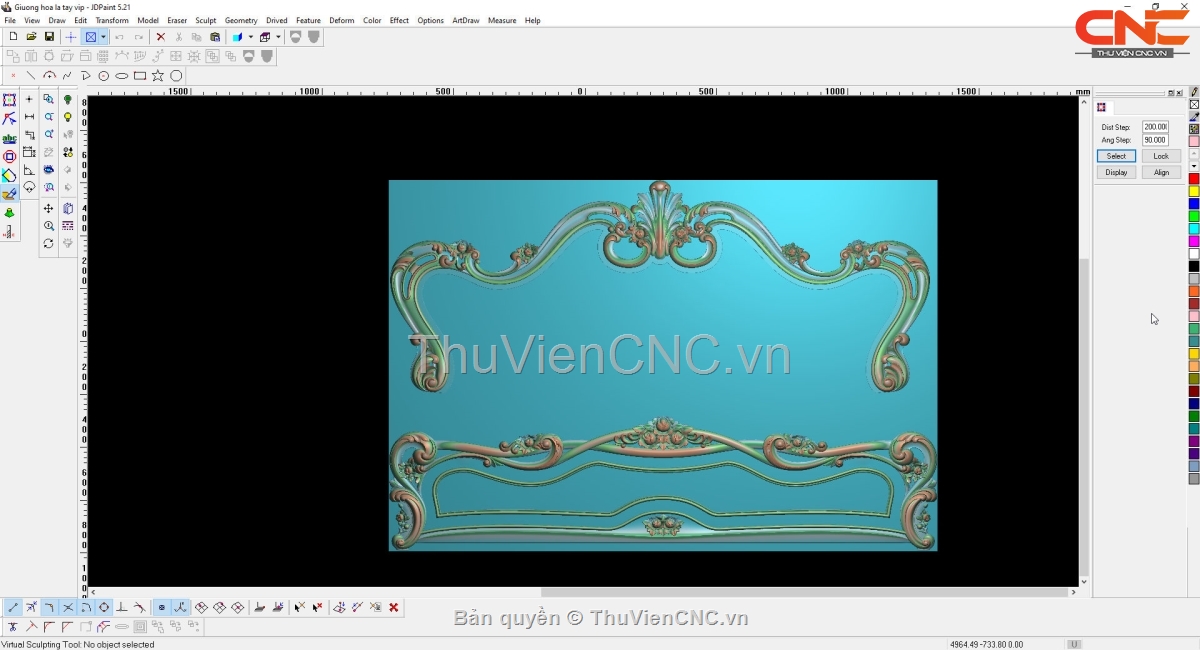Image resolution: width=1200 pixels, height=650 pixels.
Task: Click the rectangle drawing tool
Action: [x=140, y=76]
